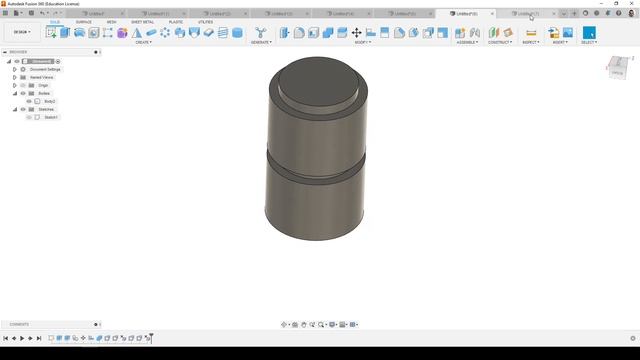This screenshot has width=640, height=360.
Task: Select Body2 in the browser
Action: point(49,101)
